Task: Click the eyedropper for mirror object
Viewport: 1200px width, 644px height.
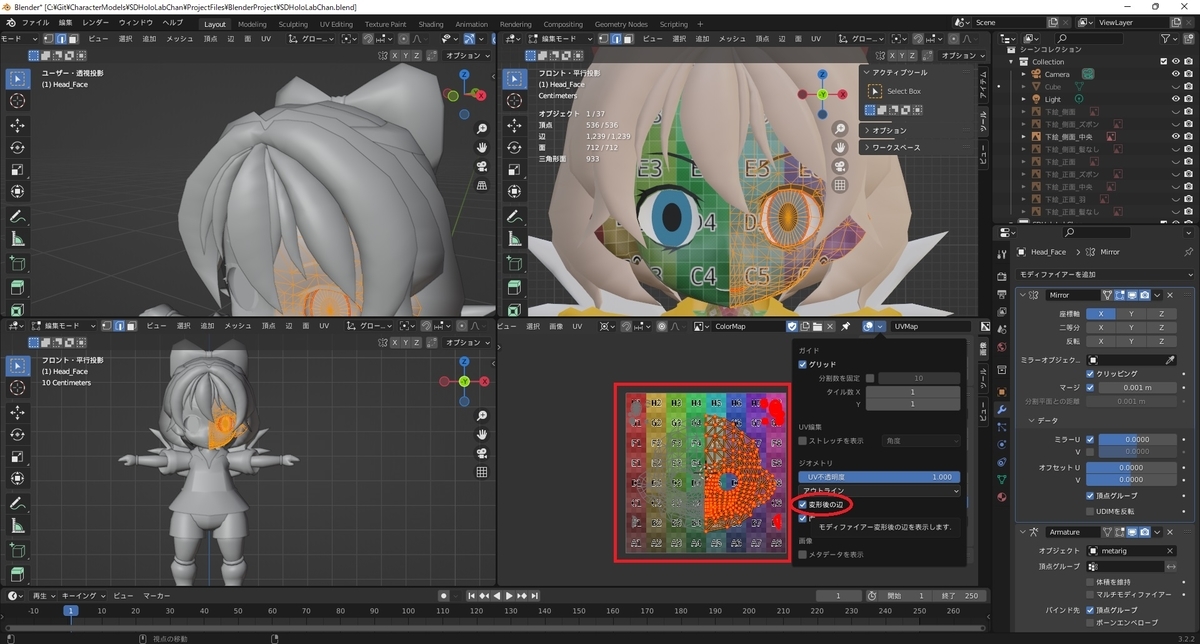Action: pos(1170,360)
